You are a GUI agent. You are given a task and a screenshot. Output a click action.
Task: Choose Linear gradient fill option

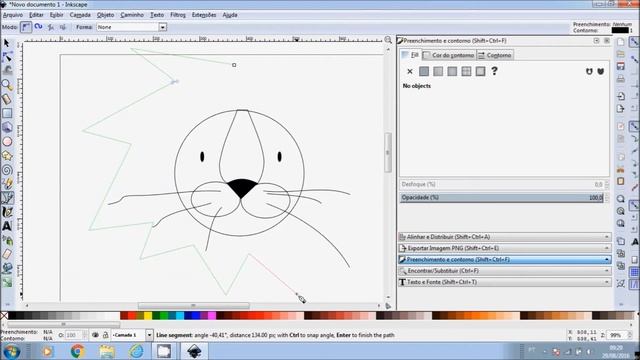(x=438, y=71)
